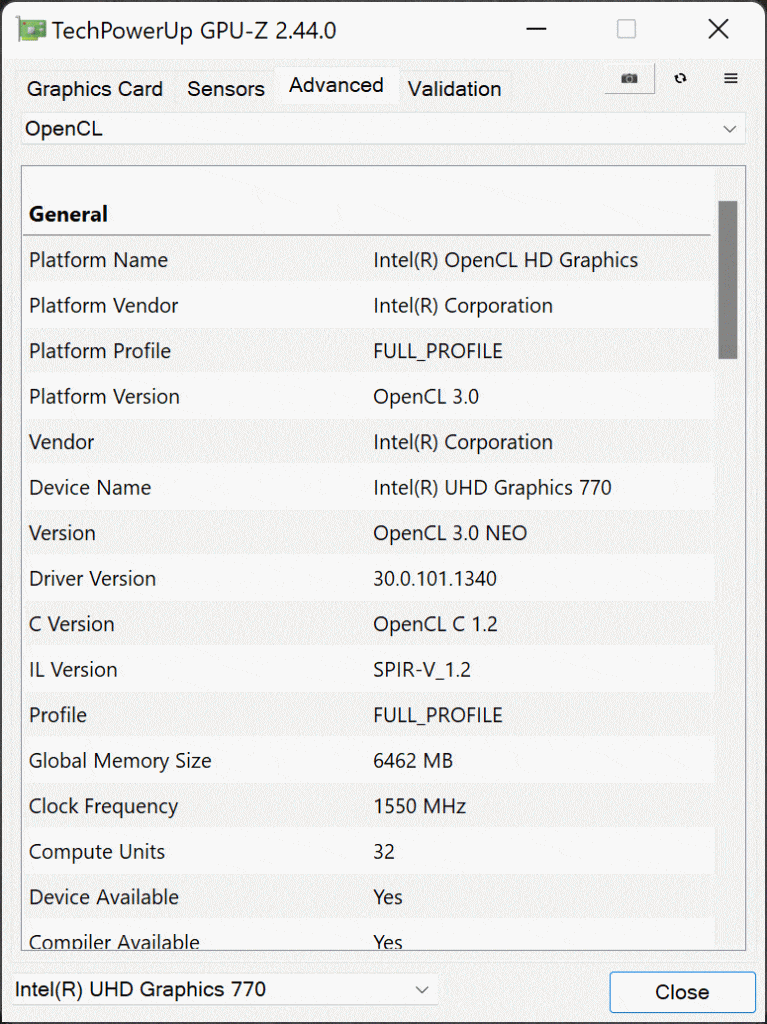Go to the Validation tab

(x=455, y=89)
